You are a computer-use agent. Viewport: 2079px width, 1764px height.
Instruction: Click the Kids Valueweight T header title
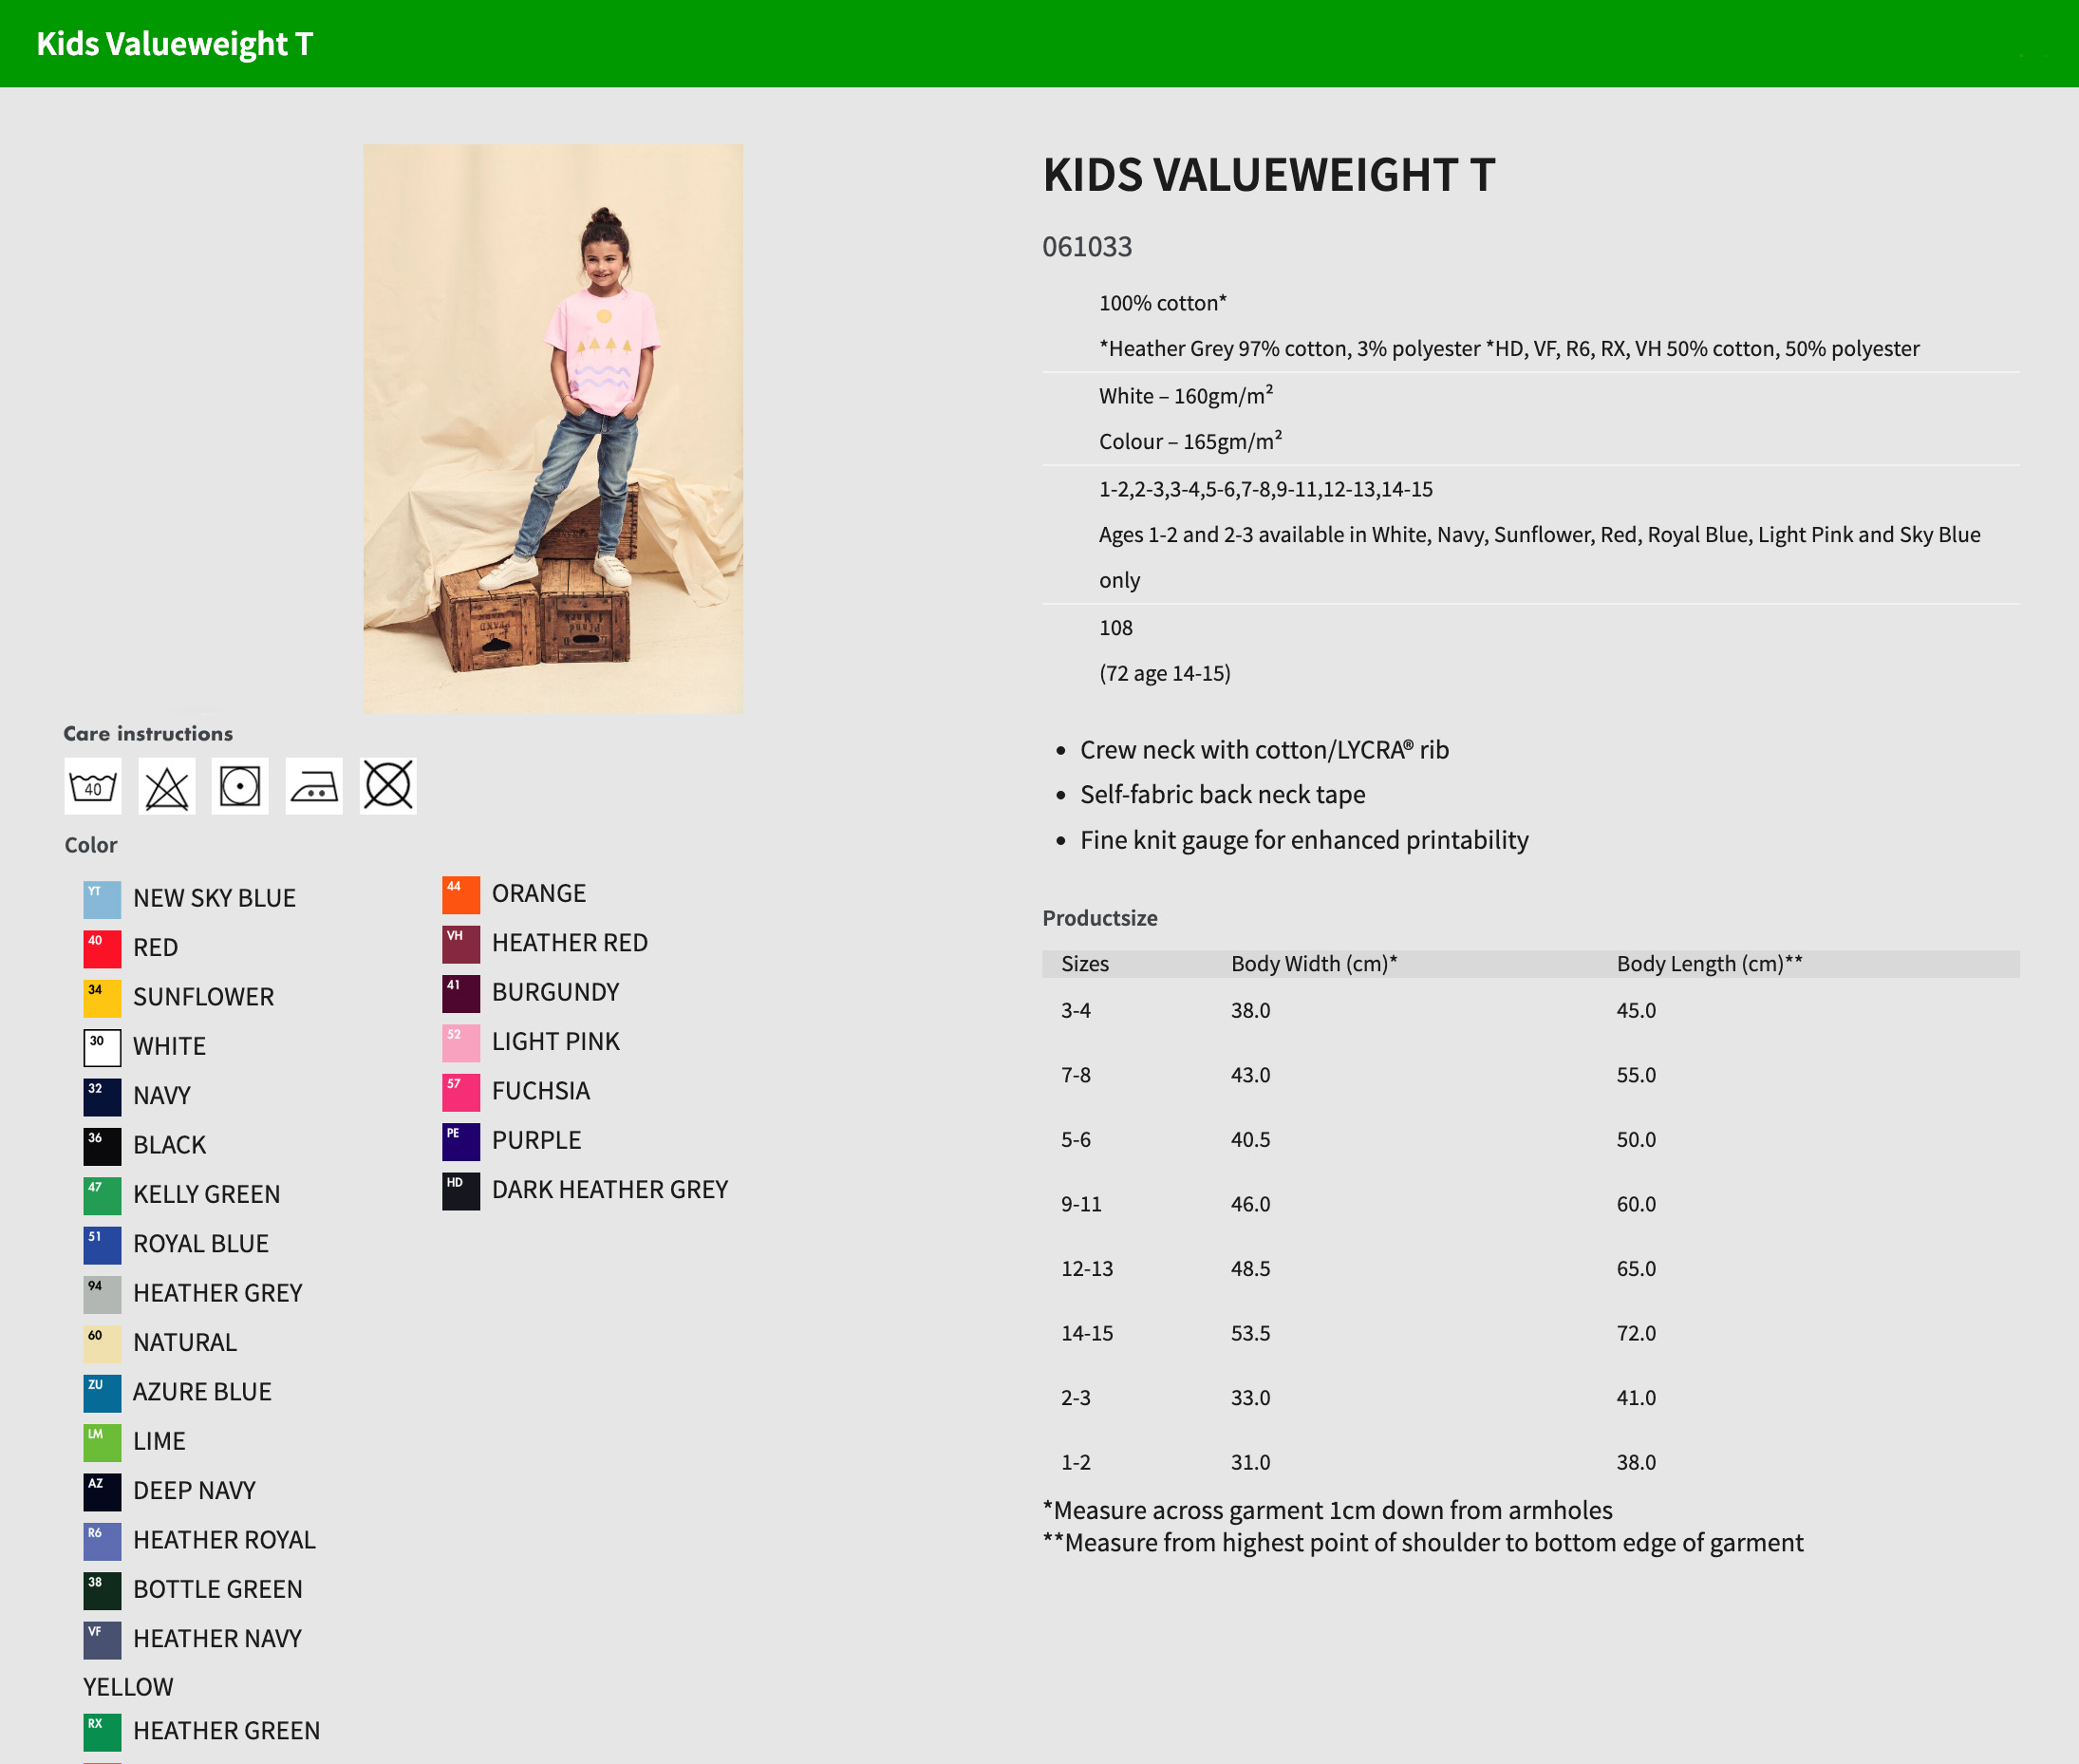click(x=175, y=44)
